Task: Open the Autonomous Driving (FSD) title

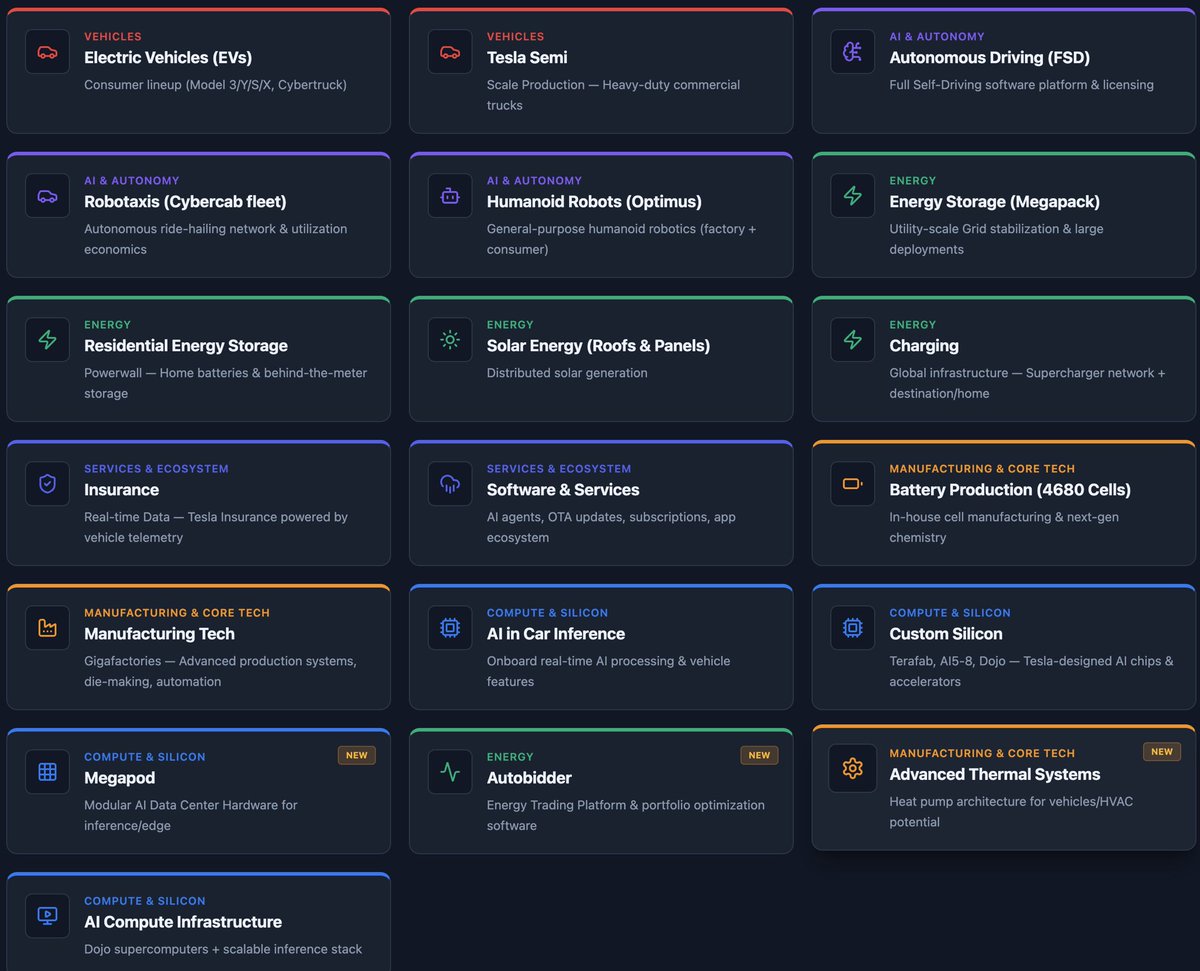Action: [x=990, y=57]
